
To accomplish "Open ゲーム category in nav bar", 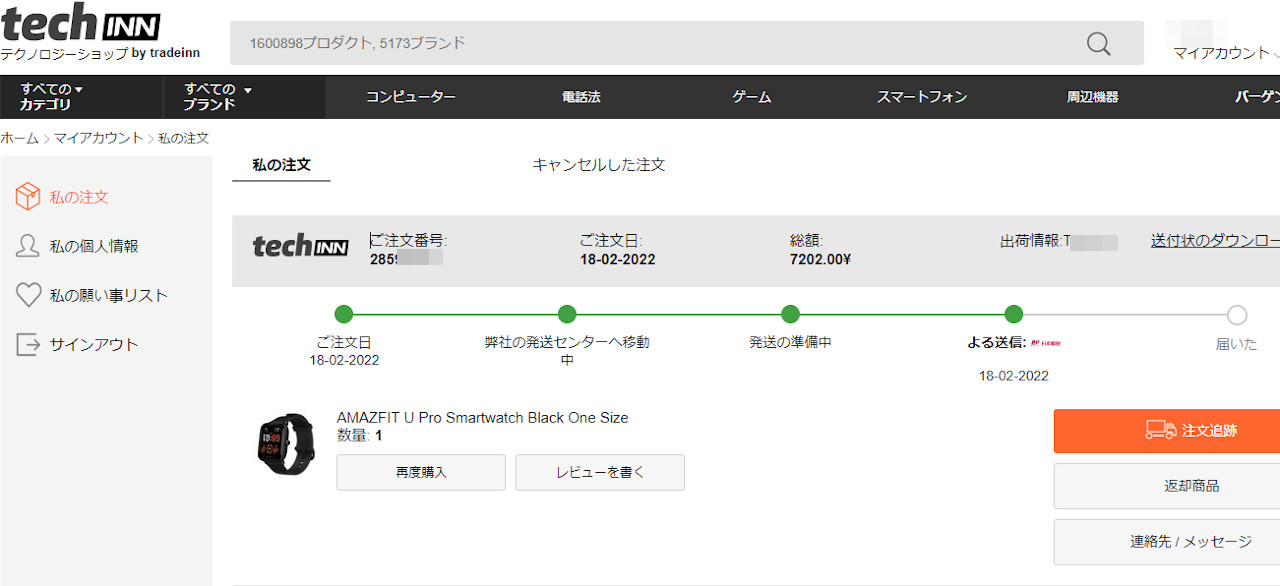I will (751, 97).
